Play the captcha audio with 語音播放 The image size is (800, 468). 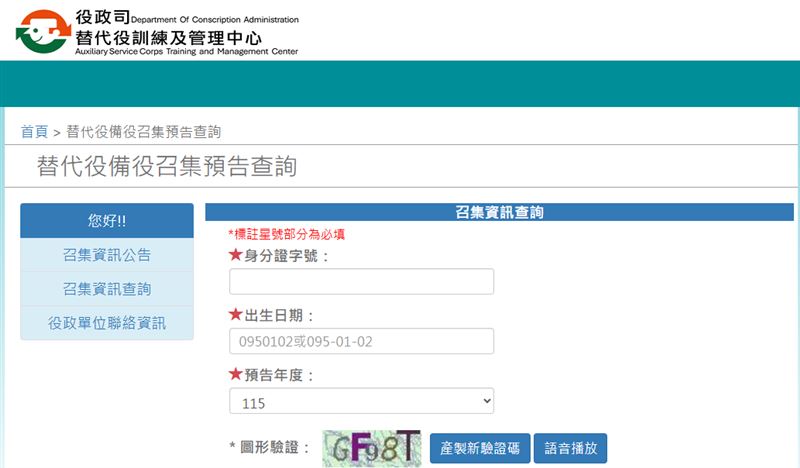click(570, 448)
